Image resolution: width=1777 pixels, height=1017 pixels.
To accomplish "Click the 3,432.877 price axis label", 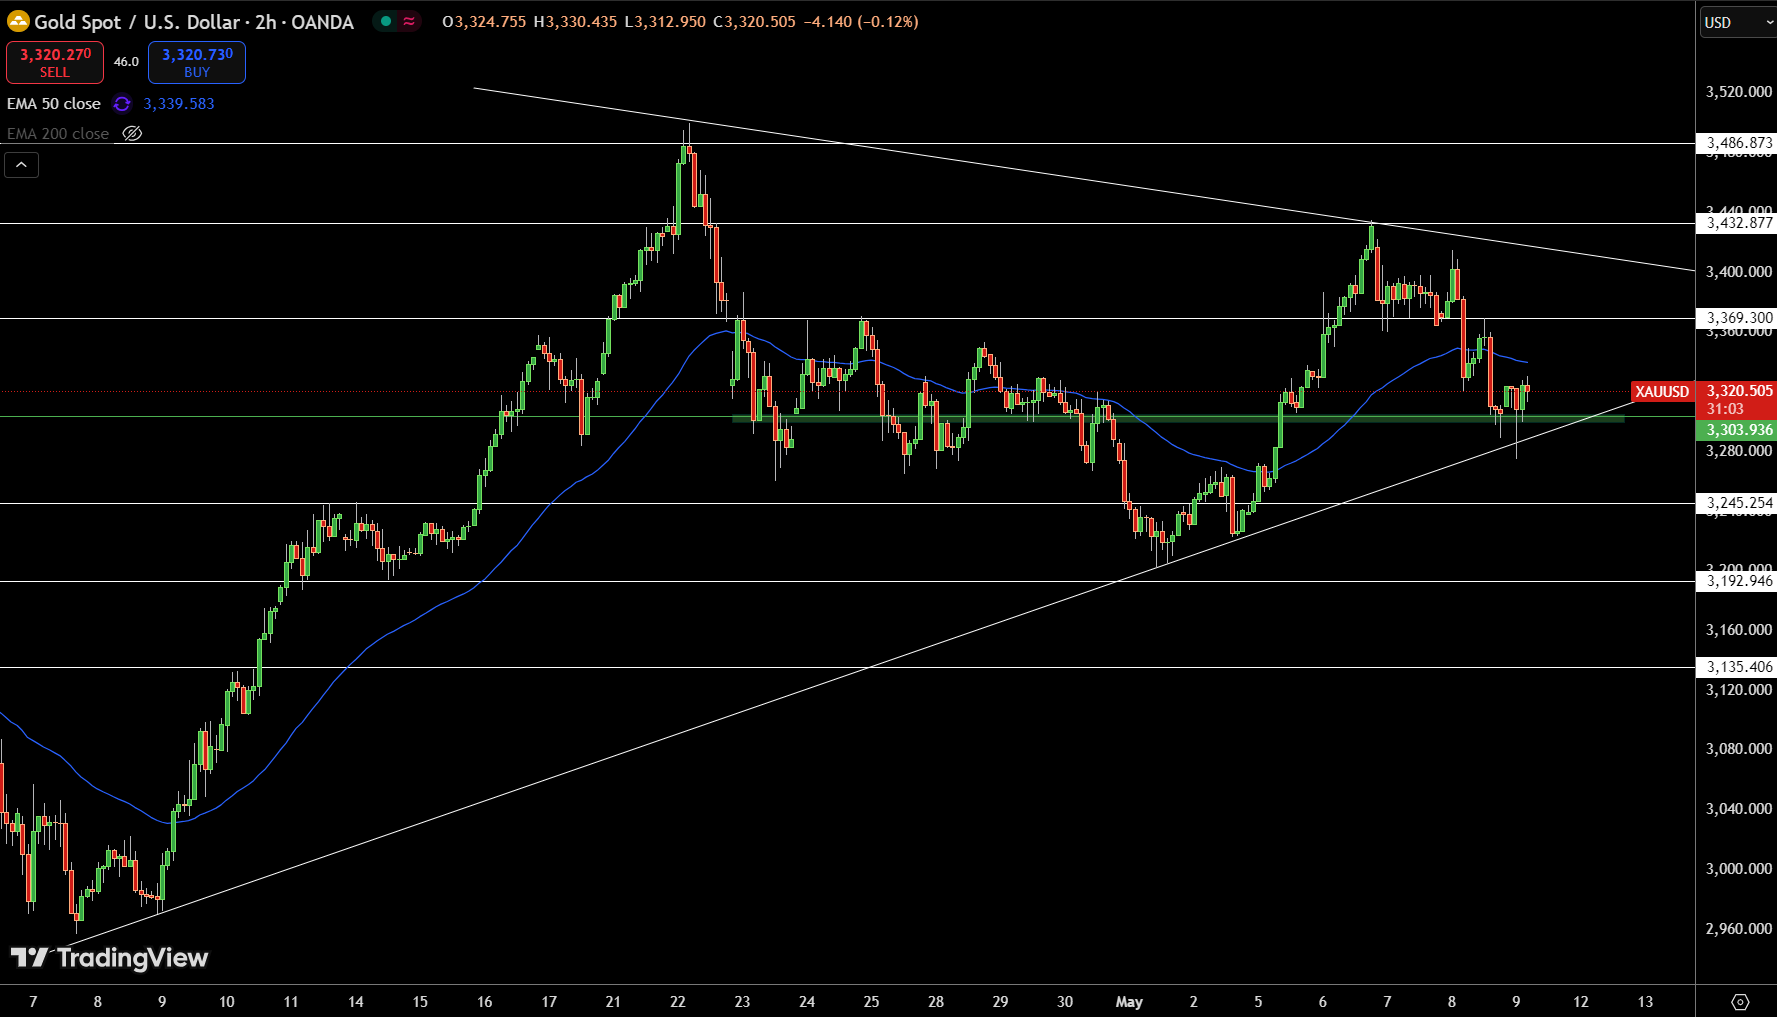I will click(x=1736, y=223).
